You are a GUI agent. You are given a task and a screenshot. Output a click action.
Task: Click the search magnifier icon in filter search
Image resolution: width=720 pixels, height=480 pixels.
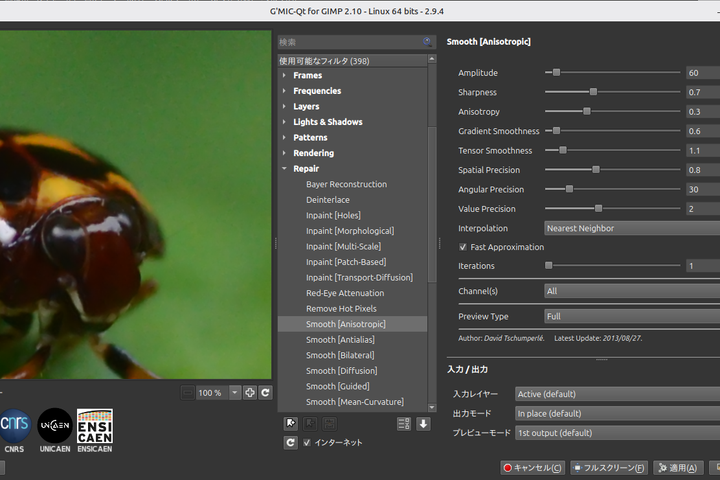(x=428, y=42)
